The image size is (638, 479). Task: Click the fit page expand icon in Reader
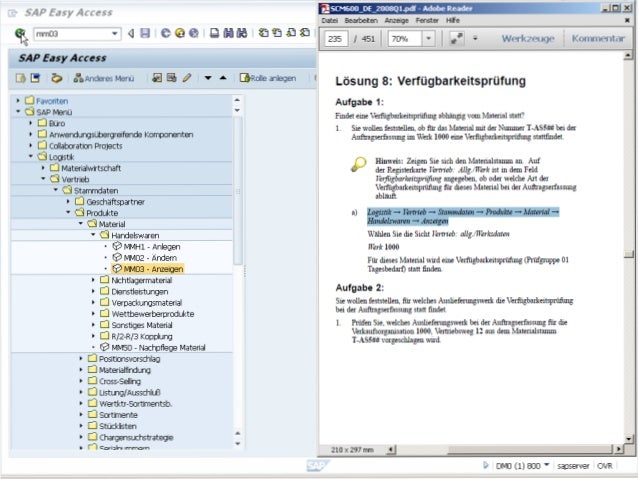(x=456, y=39)
